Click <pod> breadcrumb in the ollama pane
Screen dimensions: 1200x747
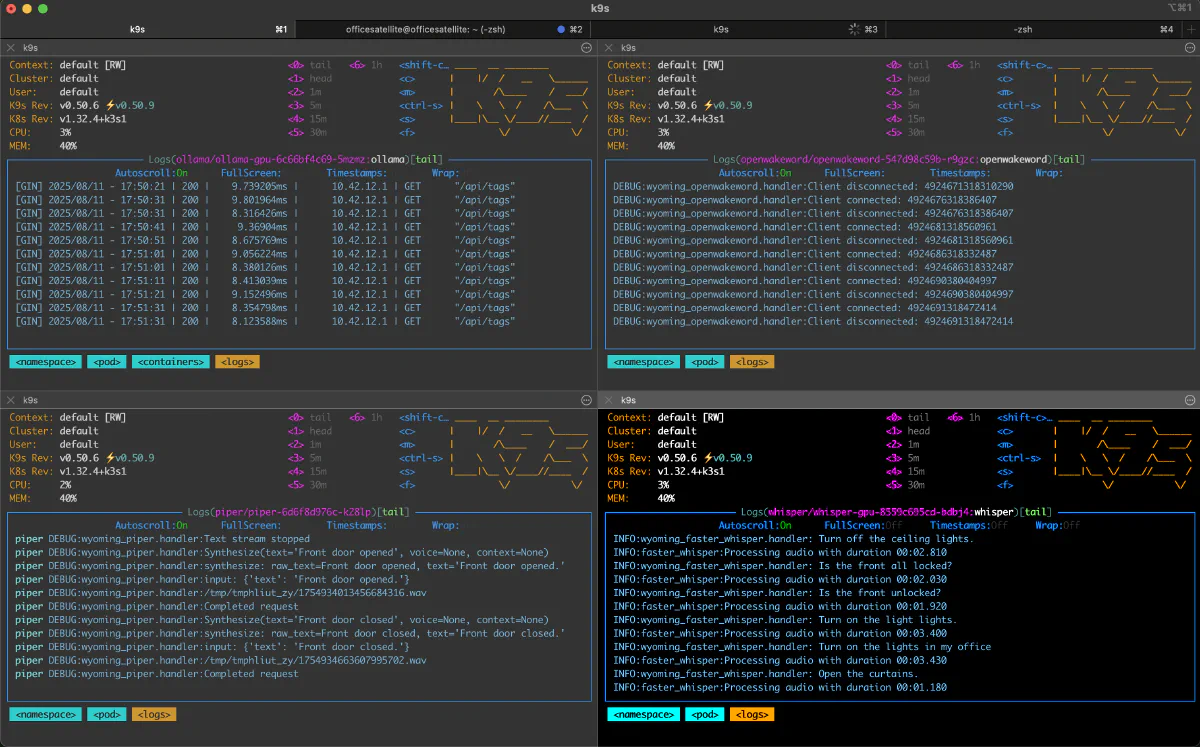107,362
